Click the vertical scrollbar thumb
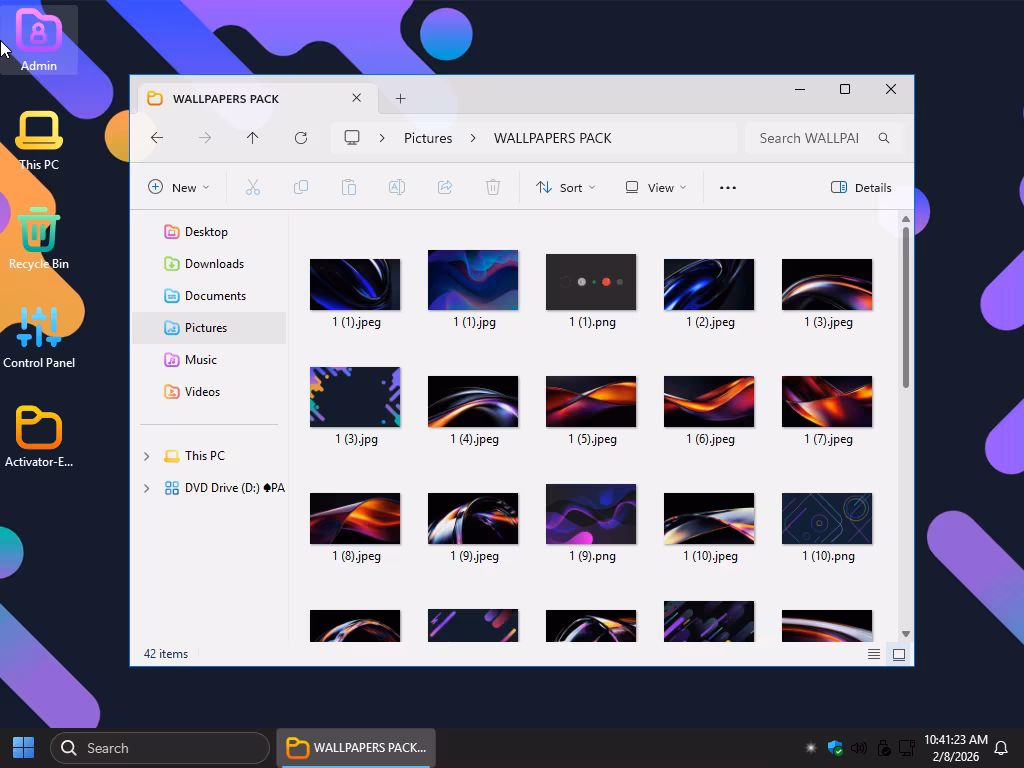This screenshot has height=768, width=1024. pos(906,306)
